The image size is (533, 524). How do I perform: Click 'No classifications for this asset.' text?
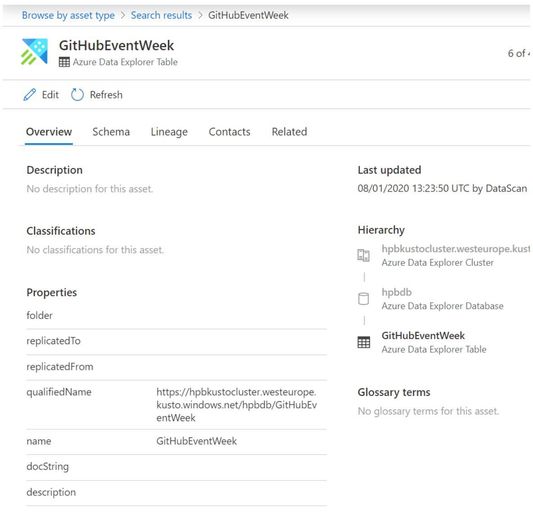click(x=95, y=250)
